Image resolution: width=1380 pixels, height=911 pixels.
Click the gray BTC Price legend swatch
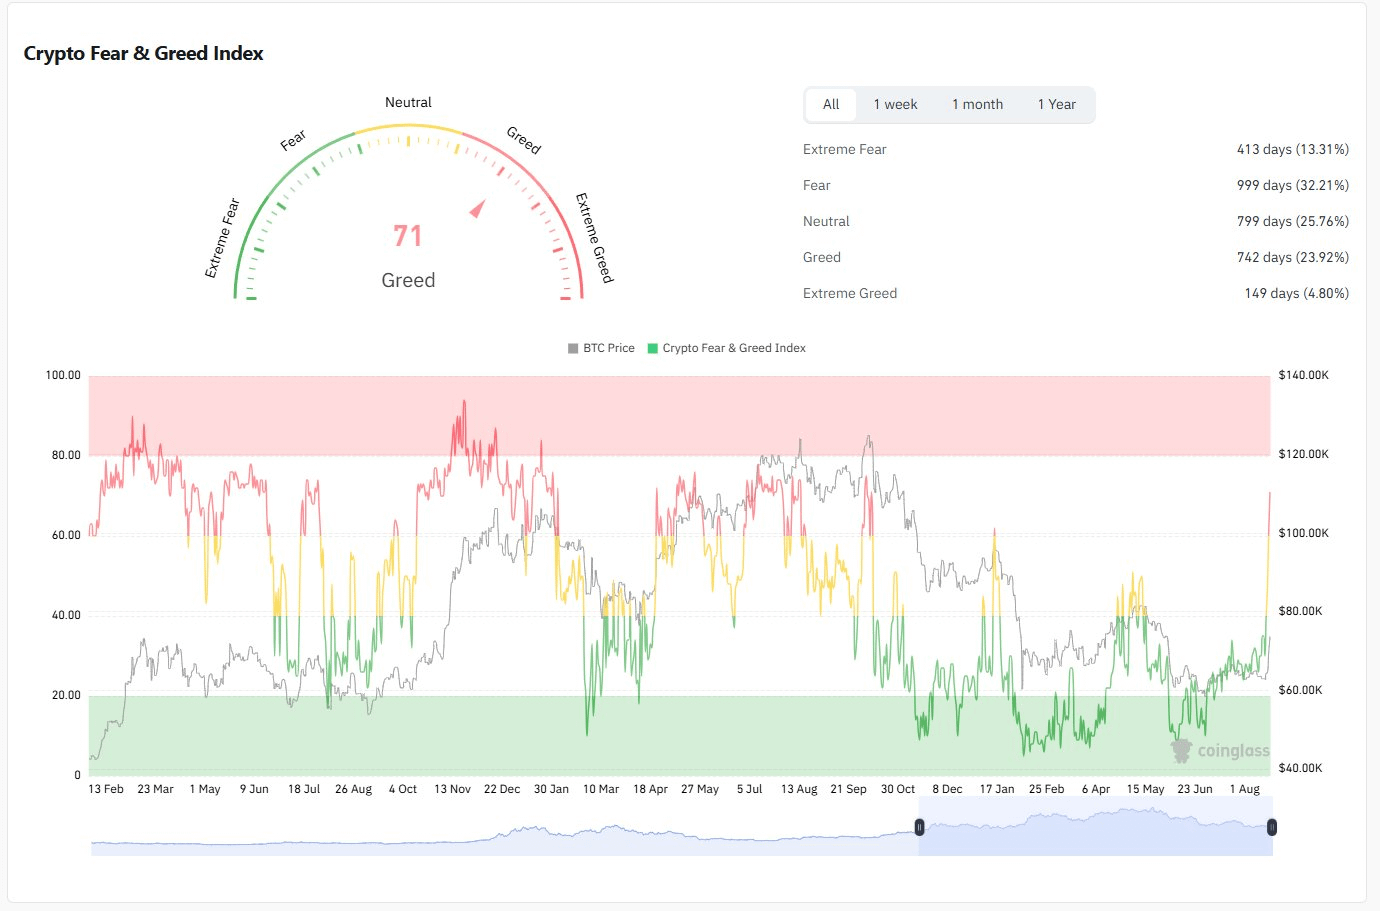click(573, 348)
